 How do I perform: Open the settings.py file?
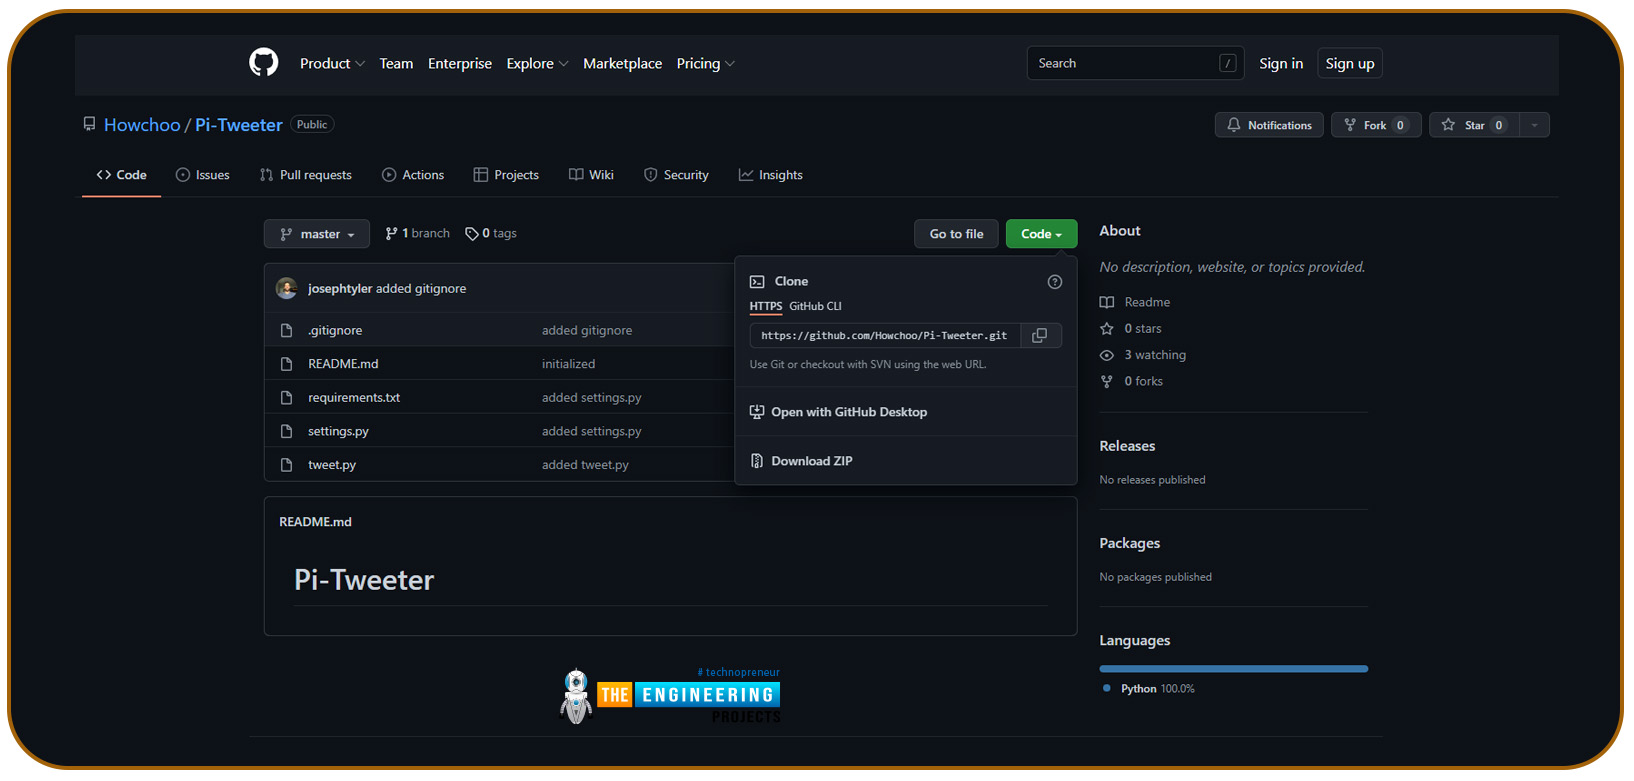(338, 431)
